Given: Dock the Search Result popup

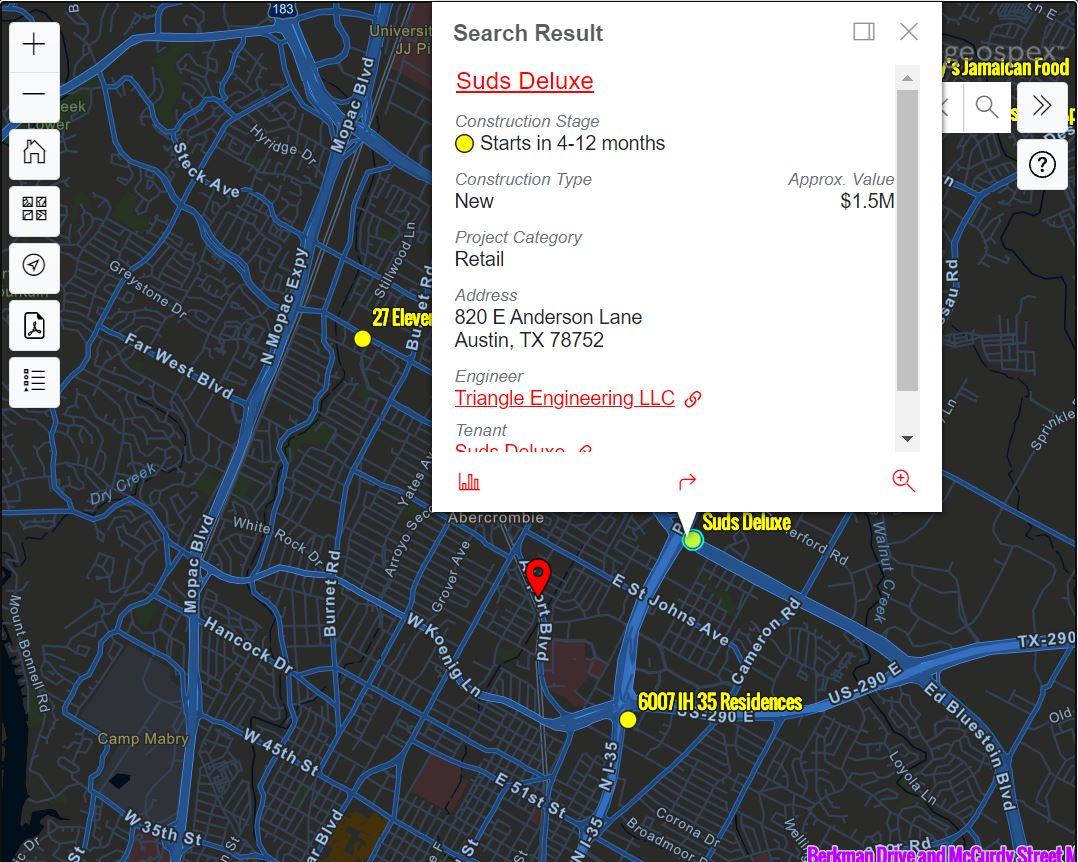Looking at the screenshot, I should click(864, 32).
